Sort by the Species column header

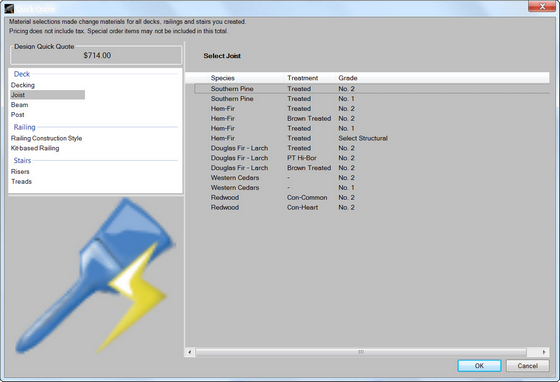(222, 78)
